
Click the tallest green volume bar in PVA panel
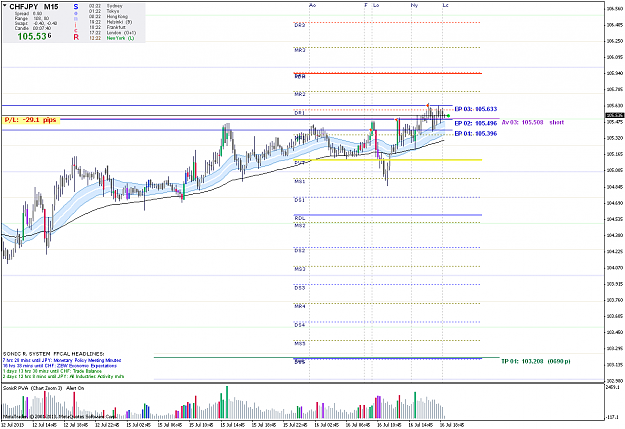click(227, 401)
